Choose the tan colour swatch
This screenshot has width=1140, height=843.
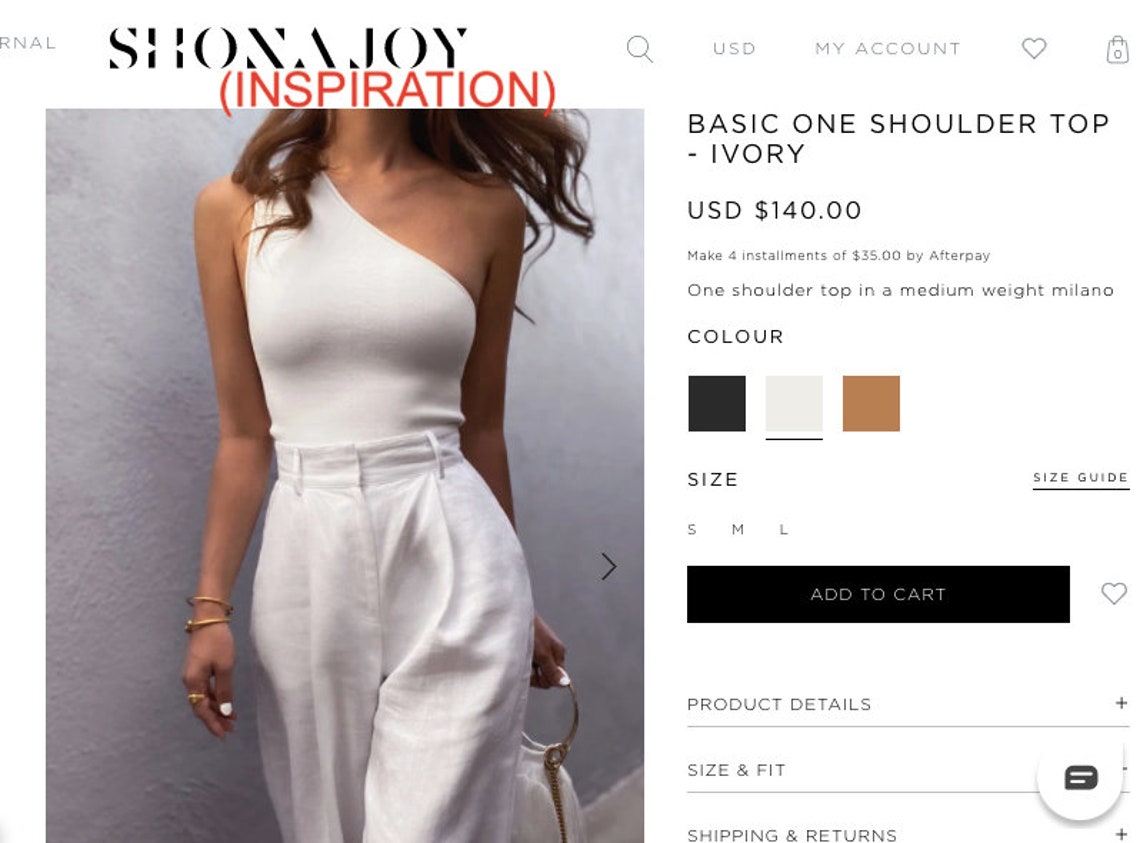[x=871, y=404]
